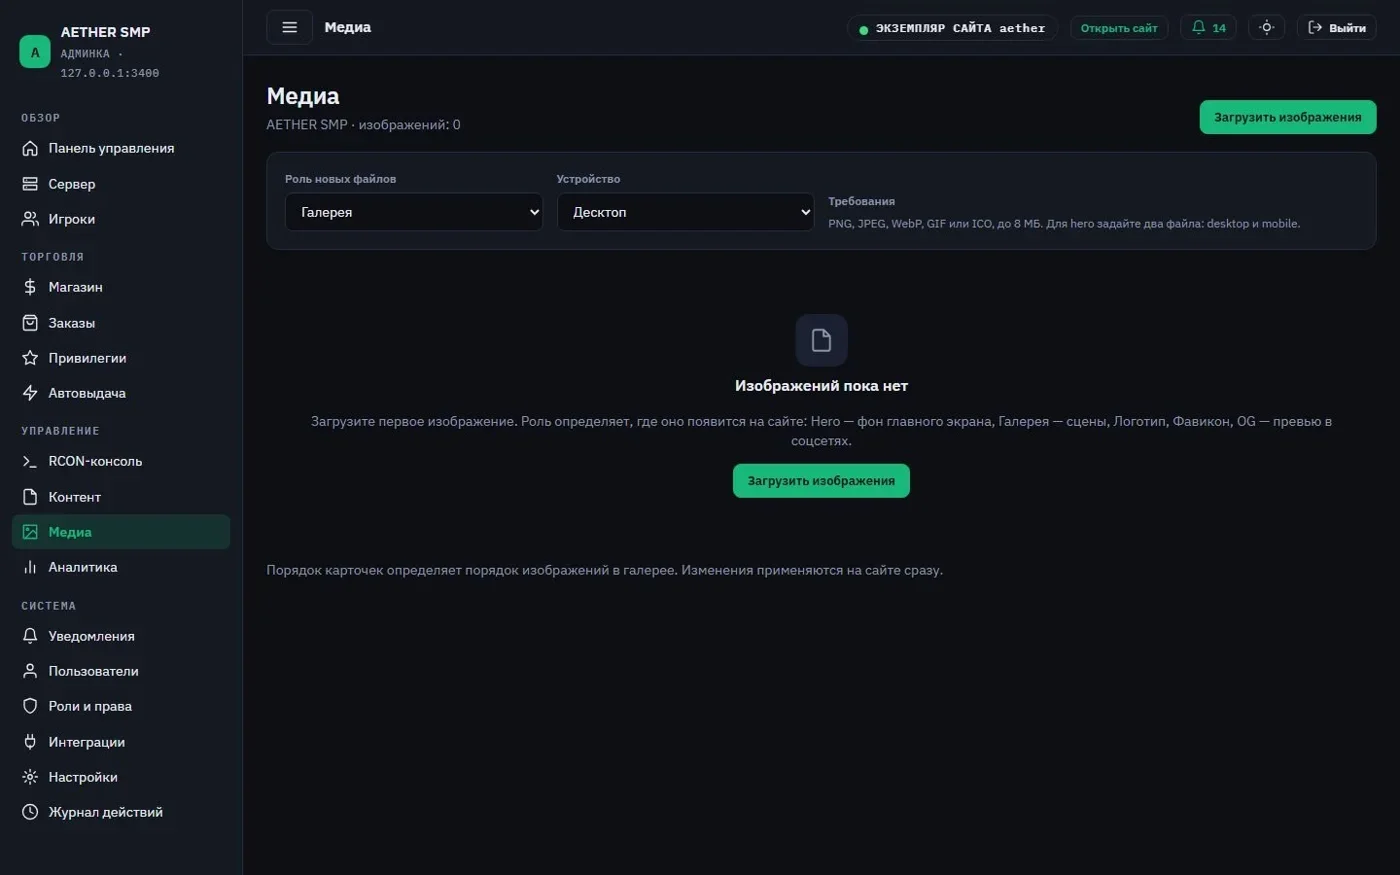The image size is (1400, 875).
Task: Navigate to Журнал действий
Action: point(121,812)
